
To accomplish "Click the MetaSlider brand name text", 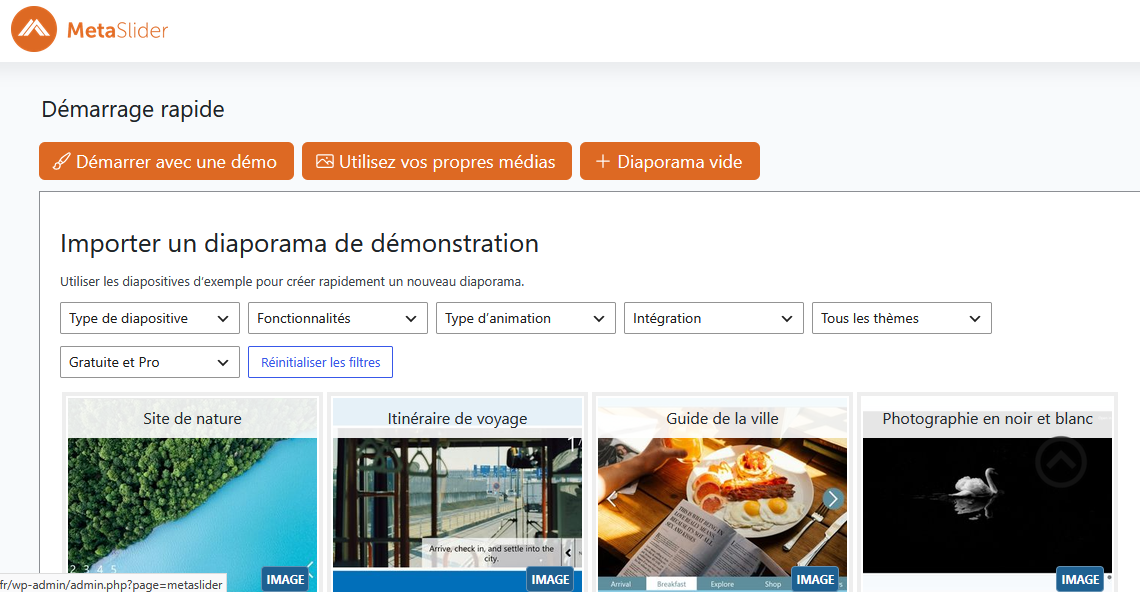I will tap(118, 30).
